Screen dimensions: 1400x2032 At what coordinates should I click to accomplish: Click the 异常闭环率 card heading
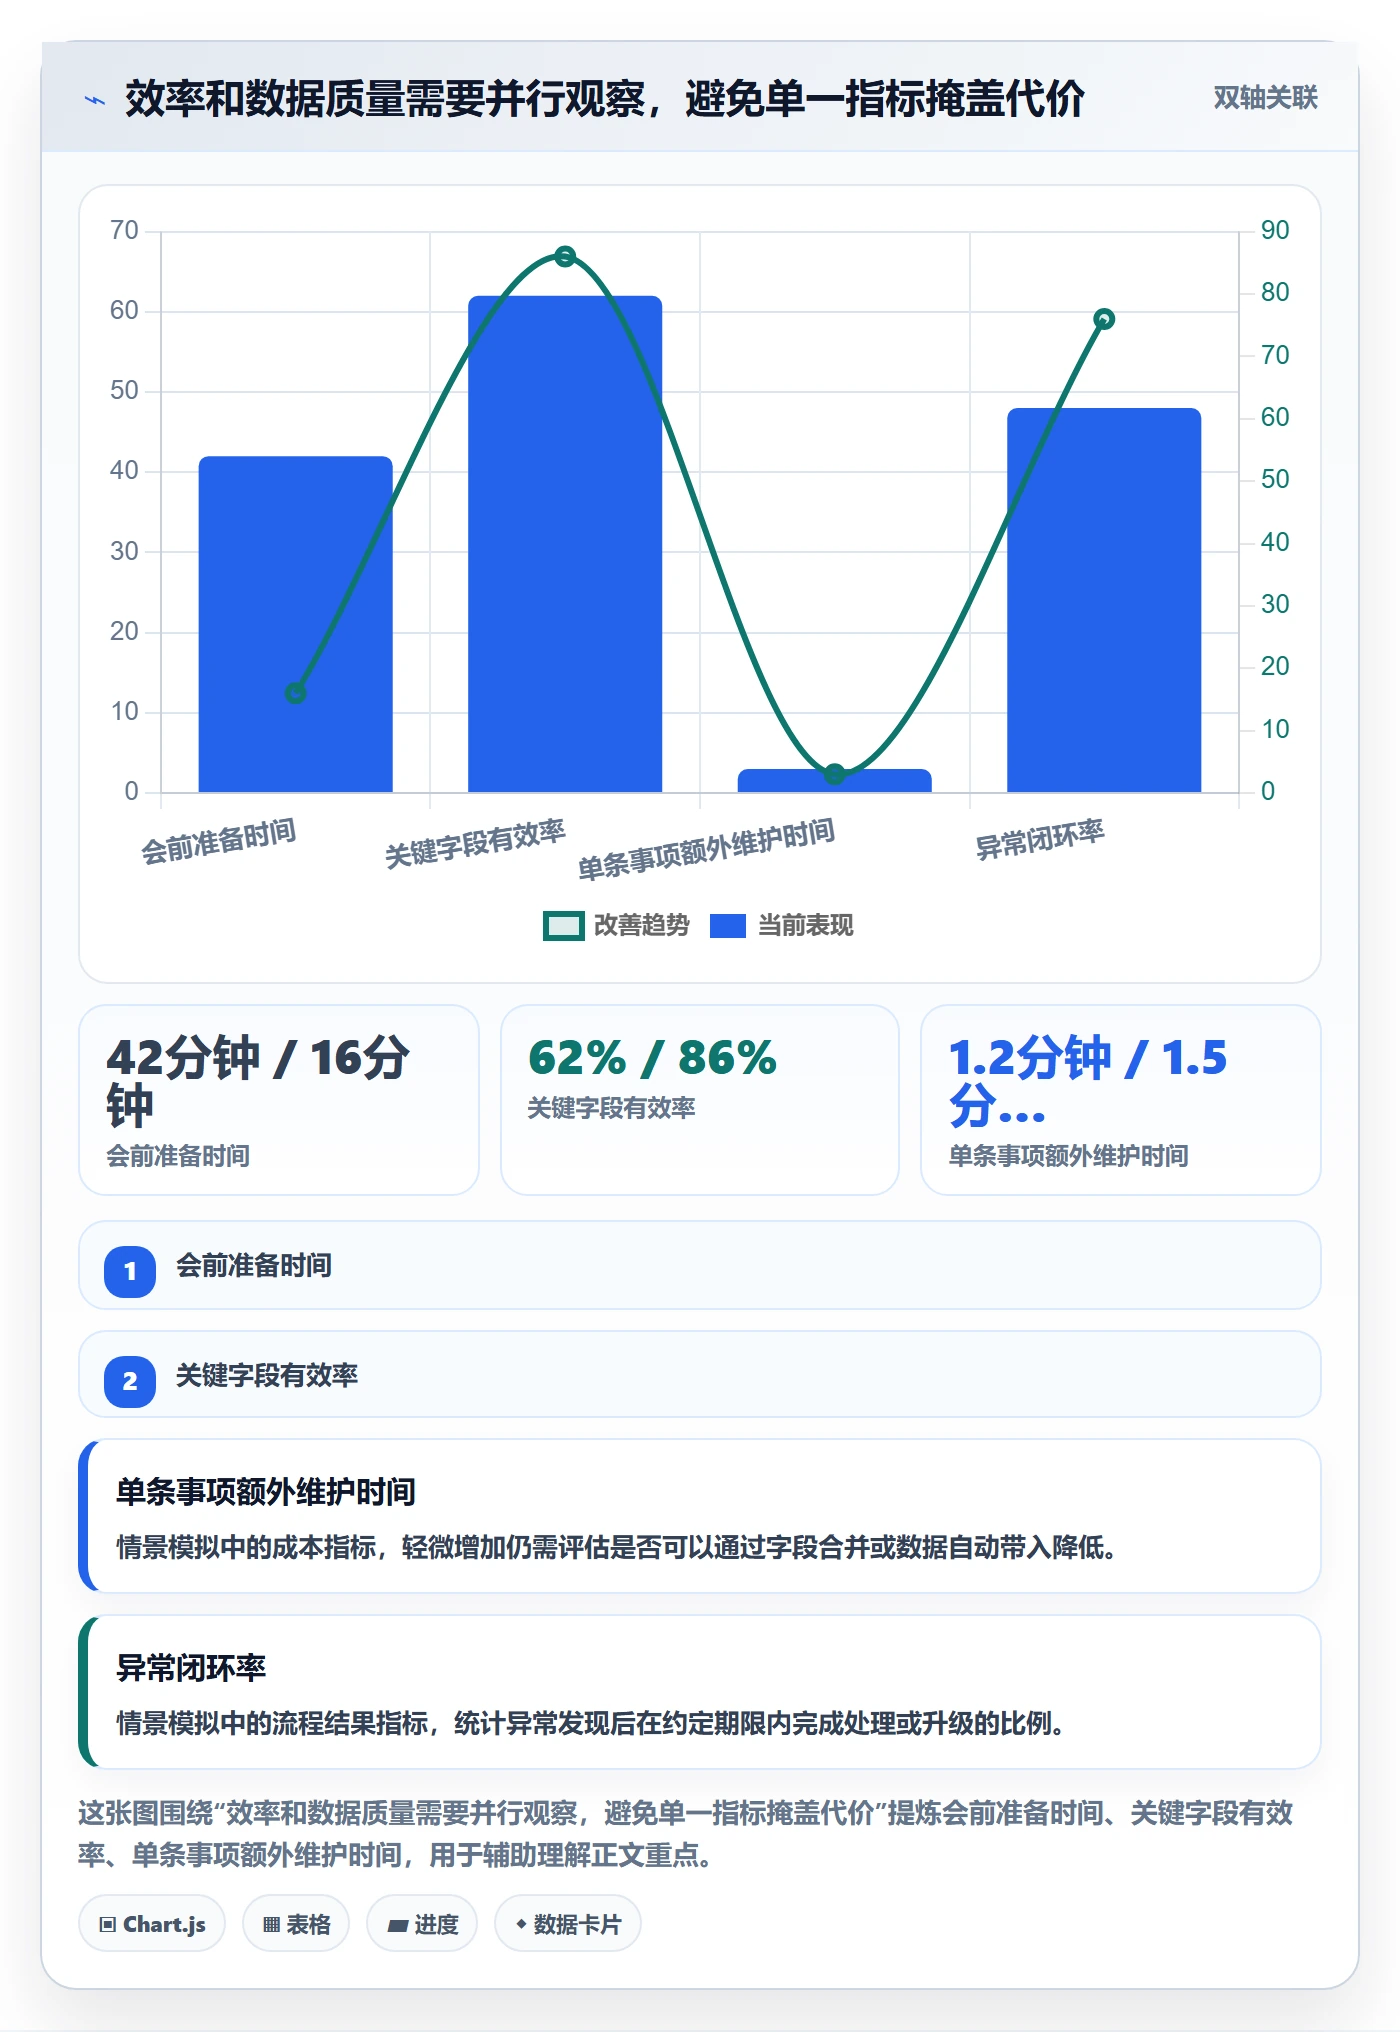191,1668
